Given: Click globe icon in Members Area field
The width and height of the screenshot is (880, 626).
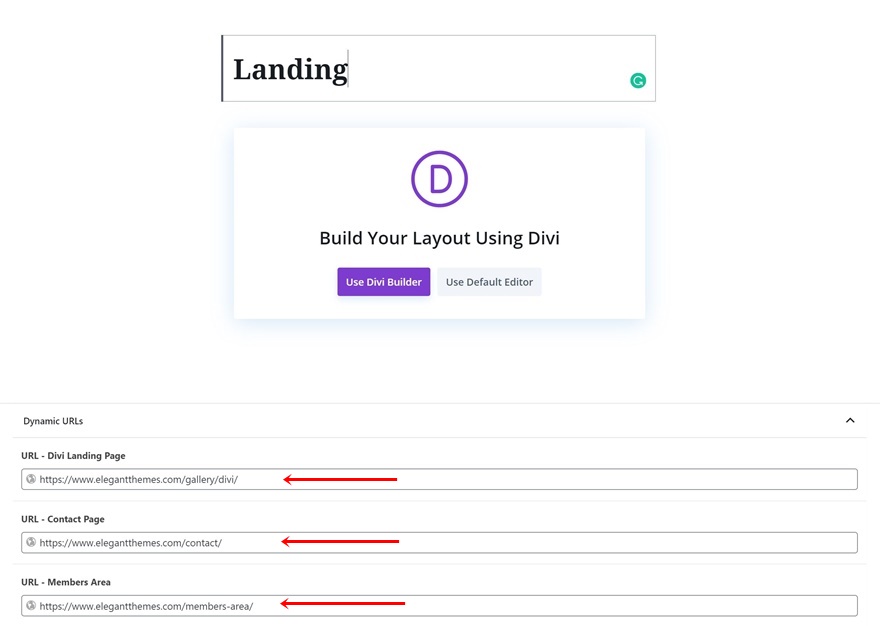Looking at the screenshot, I should click(x=31, y=605).
